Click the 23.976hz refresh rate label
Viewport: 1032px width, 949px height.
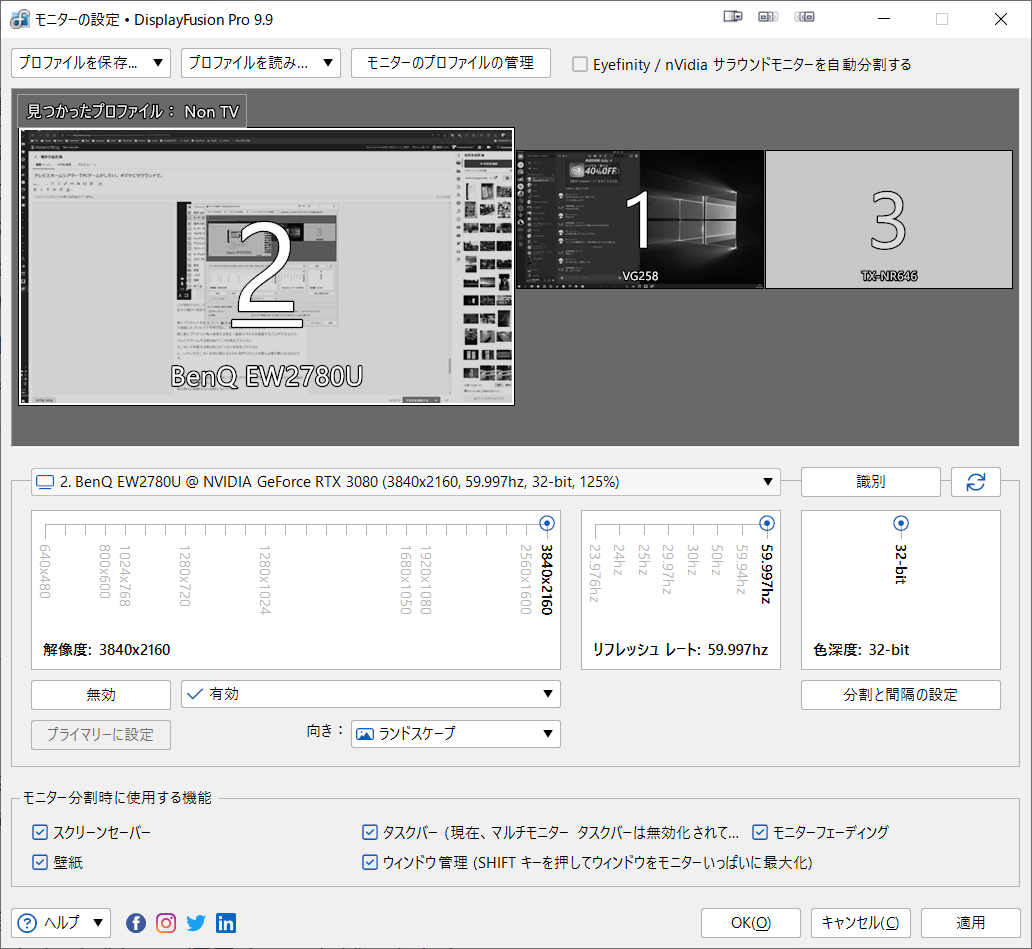595,573
